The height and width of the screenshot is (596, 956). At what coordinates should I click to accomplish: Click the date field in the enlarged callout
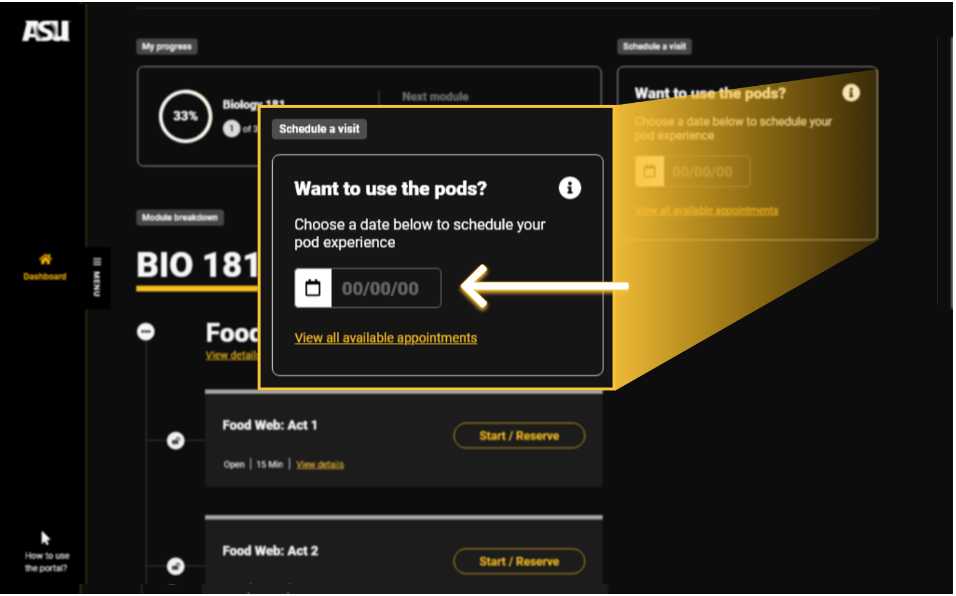385,288
